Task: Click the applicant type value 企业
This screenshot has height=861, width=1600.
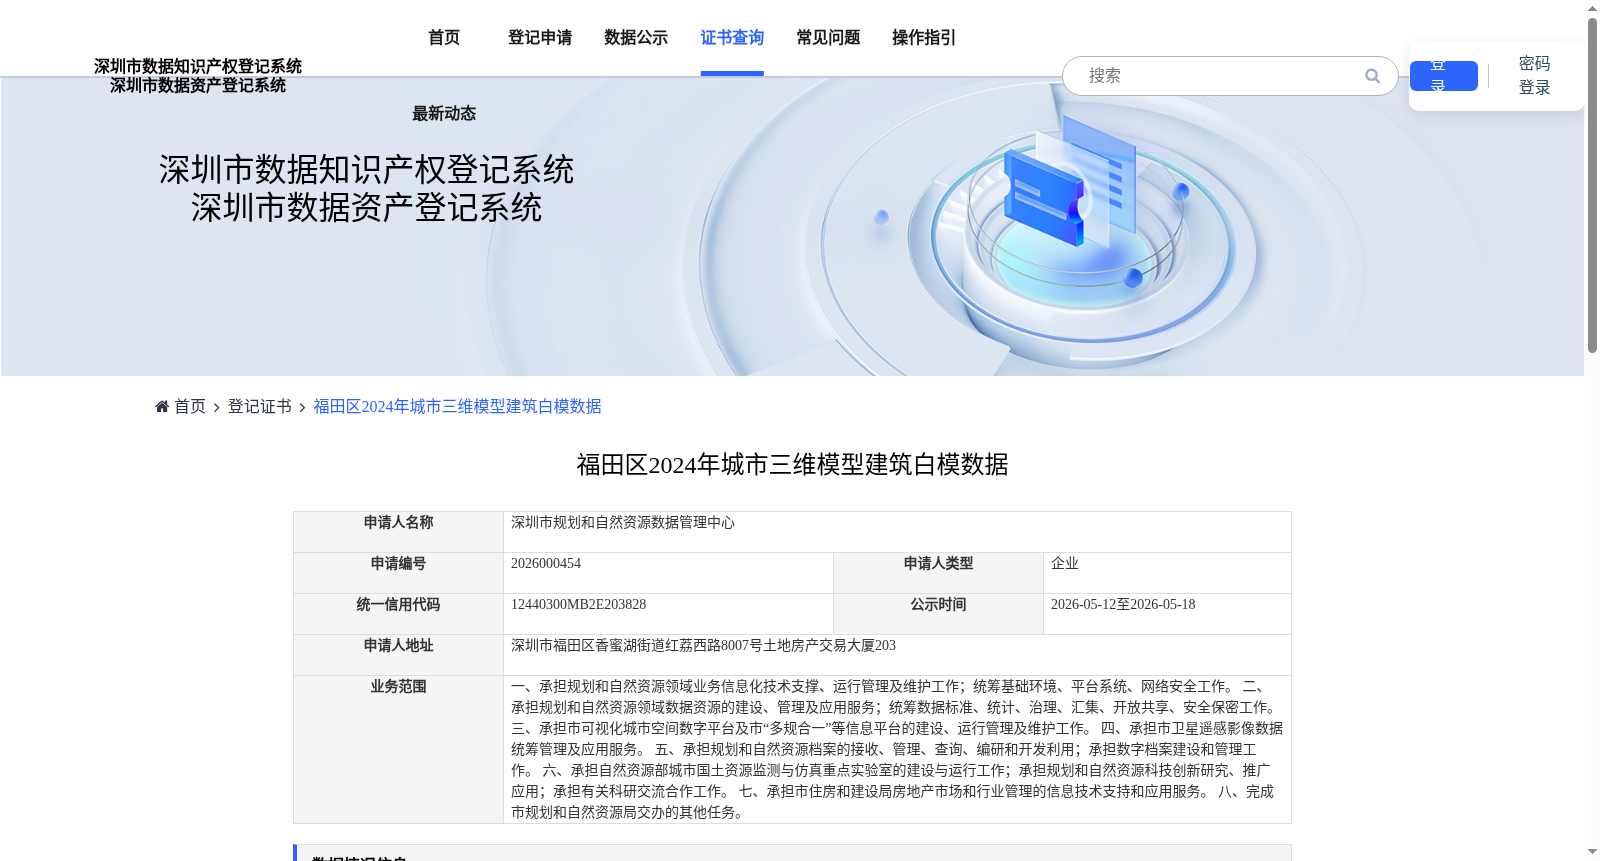Action: coord(1065,564)
